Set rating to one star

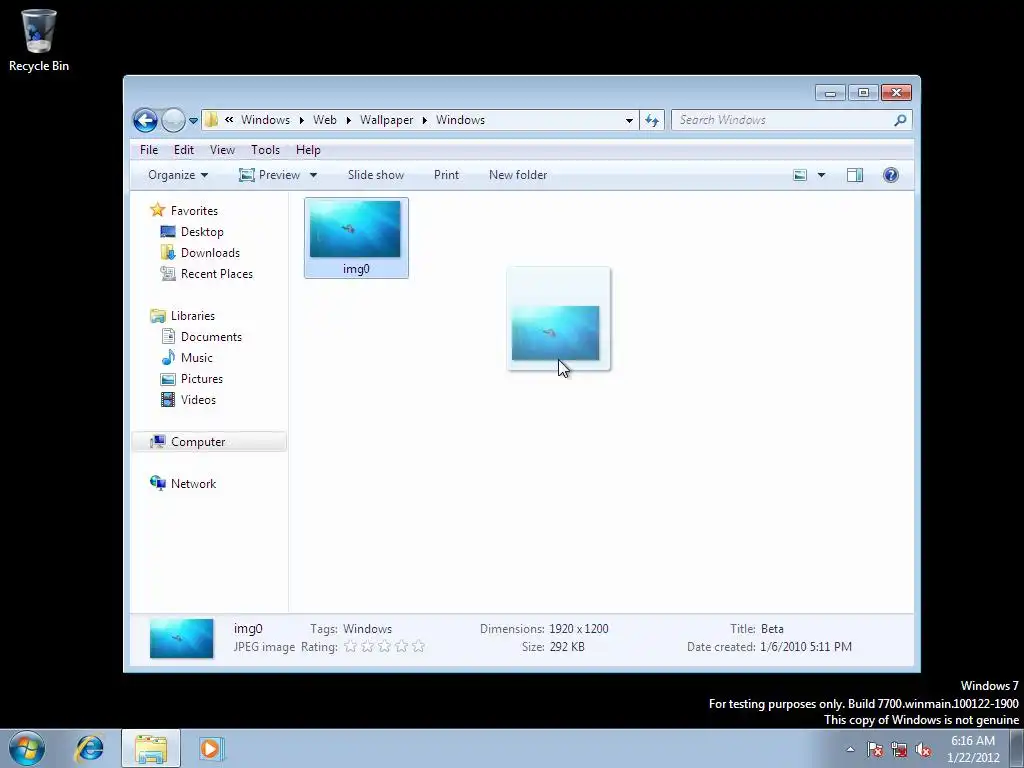coord(350,647)
